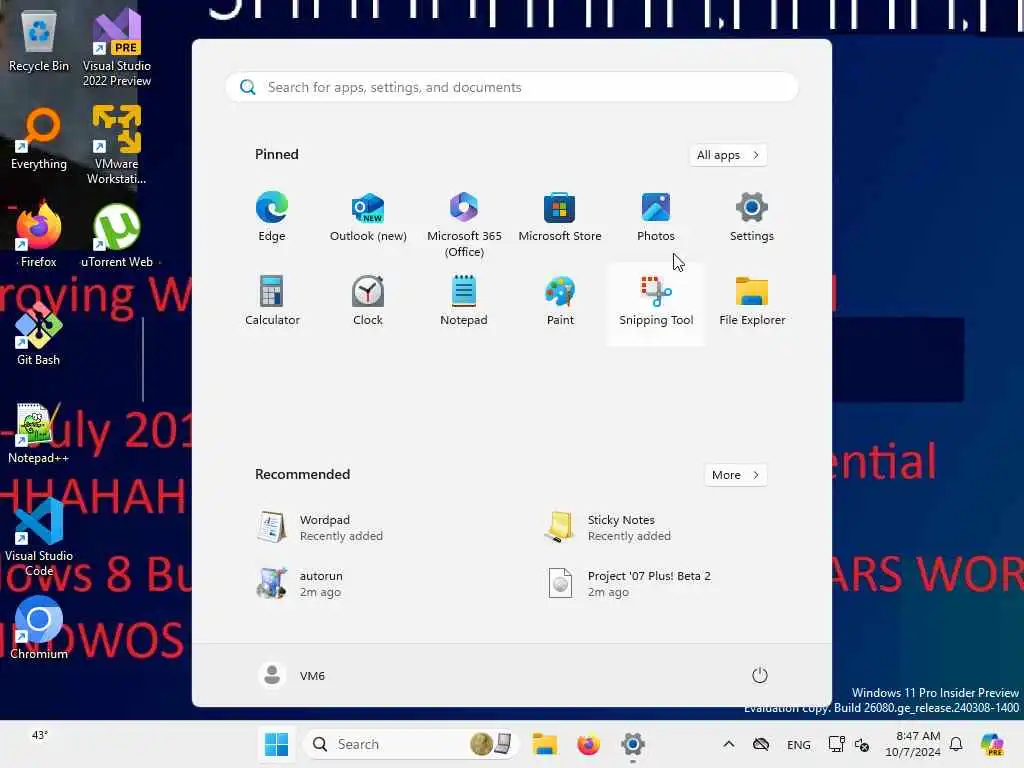Viewport: 1024px width, 768px height.
Task: Switch to Settings on the taskbar
Action: pos(633,744)
